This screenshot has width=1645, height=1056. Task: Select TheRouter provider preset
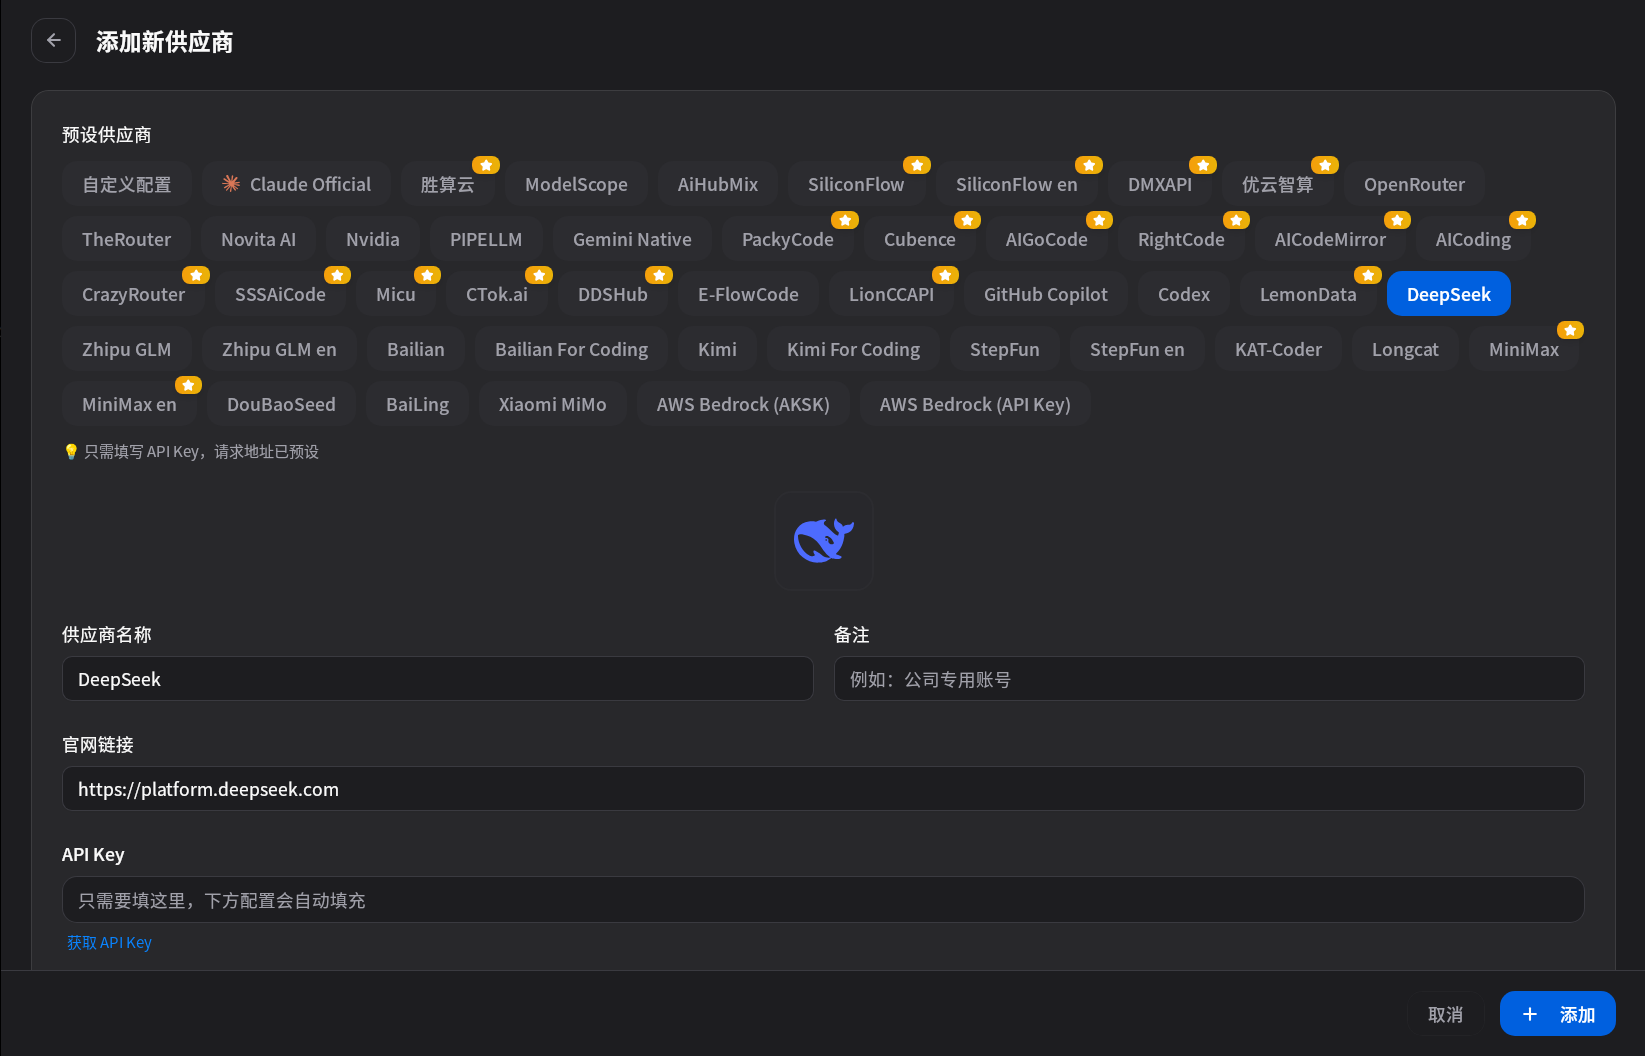click(127, 239)
